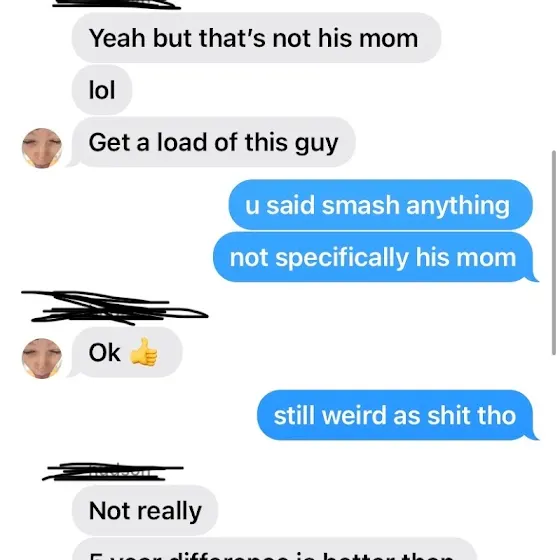Click the 'still weird as shit tho' bubble

[397, 415]
